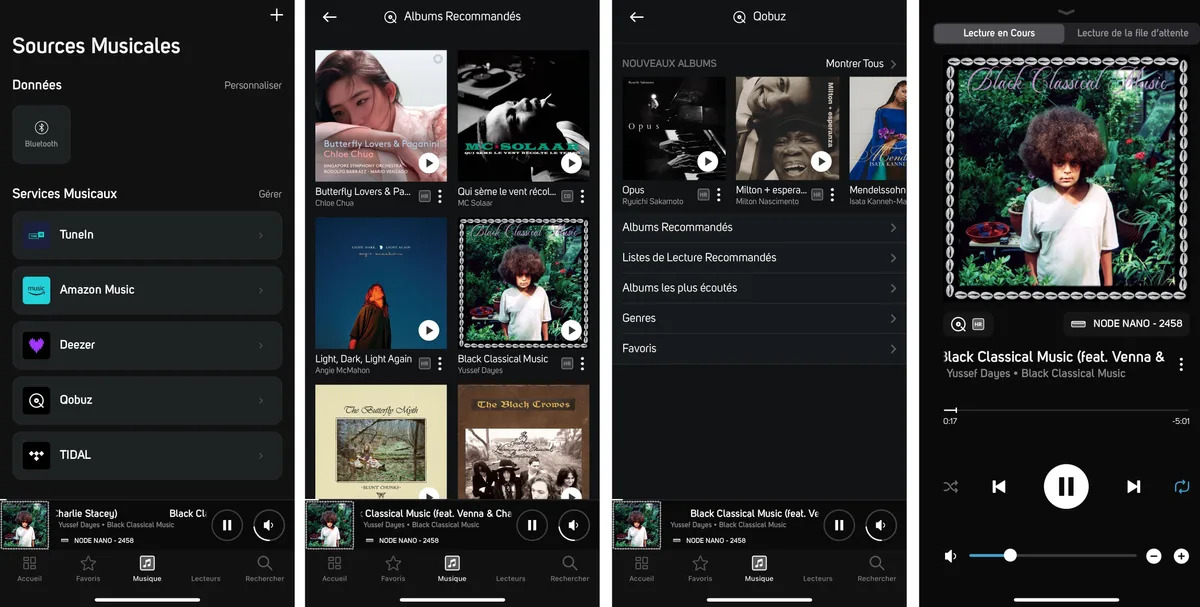
Task: Open the TIDAL service
Action: (x=147, y=455)
